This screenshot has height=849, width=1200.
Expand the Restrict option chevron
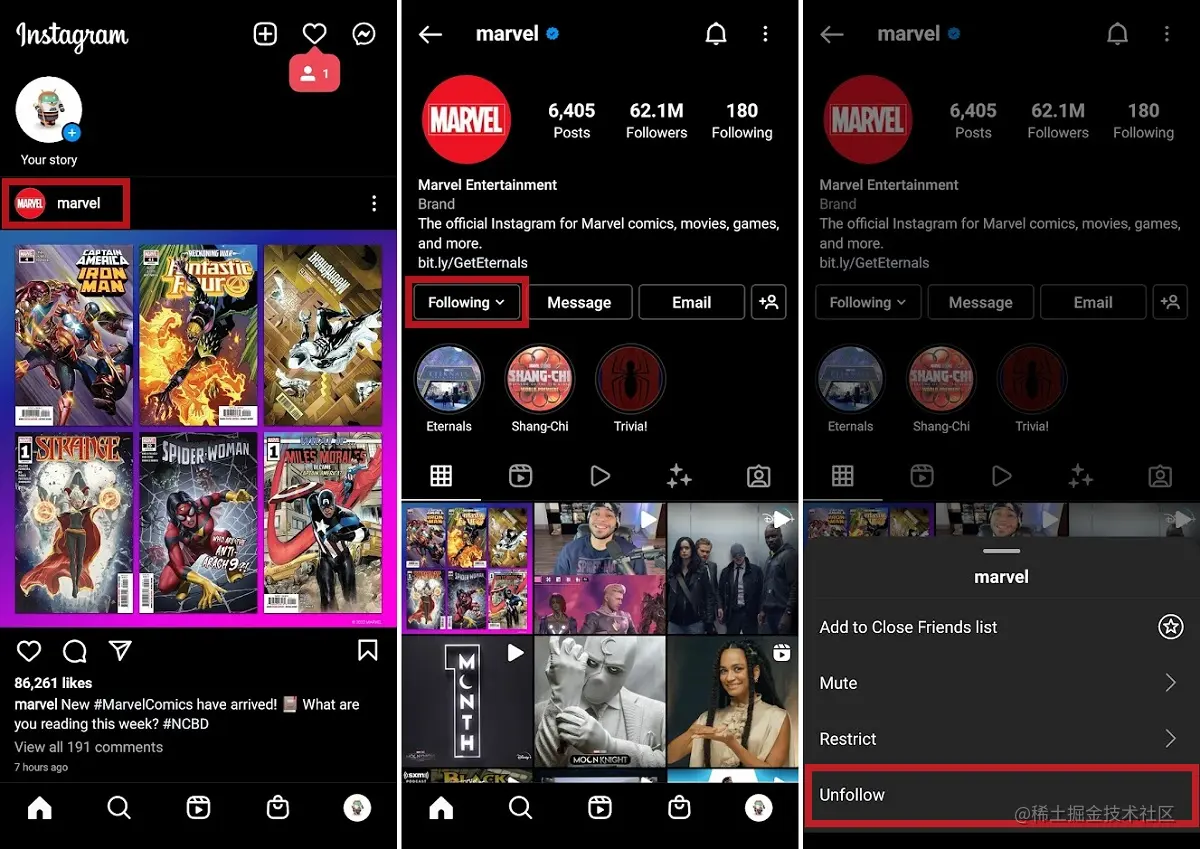[x=1171, y=739]
